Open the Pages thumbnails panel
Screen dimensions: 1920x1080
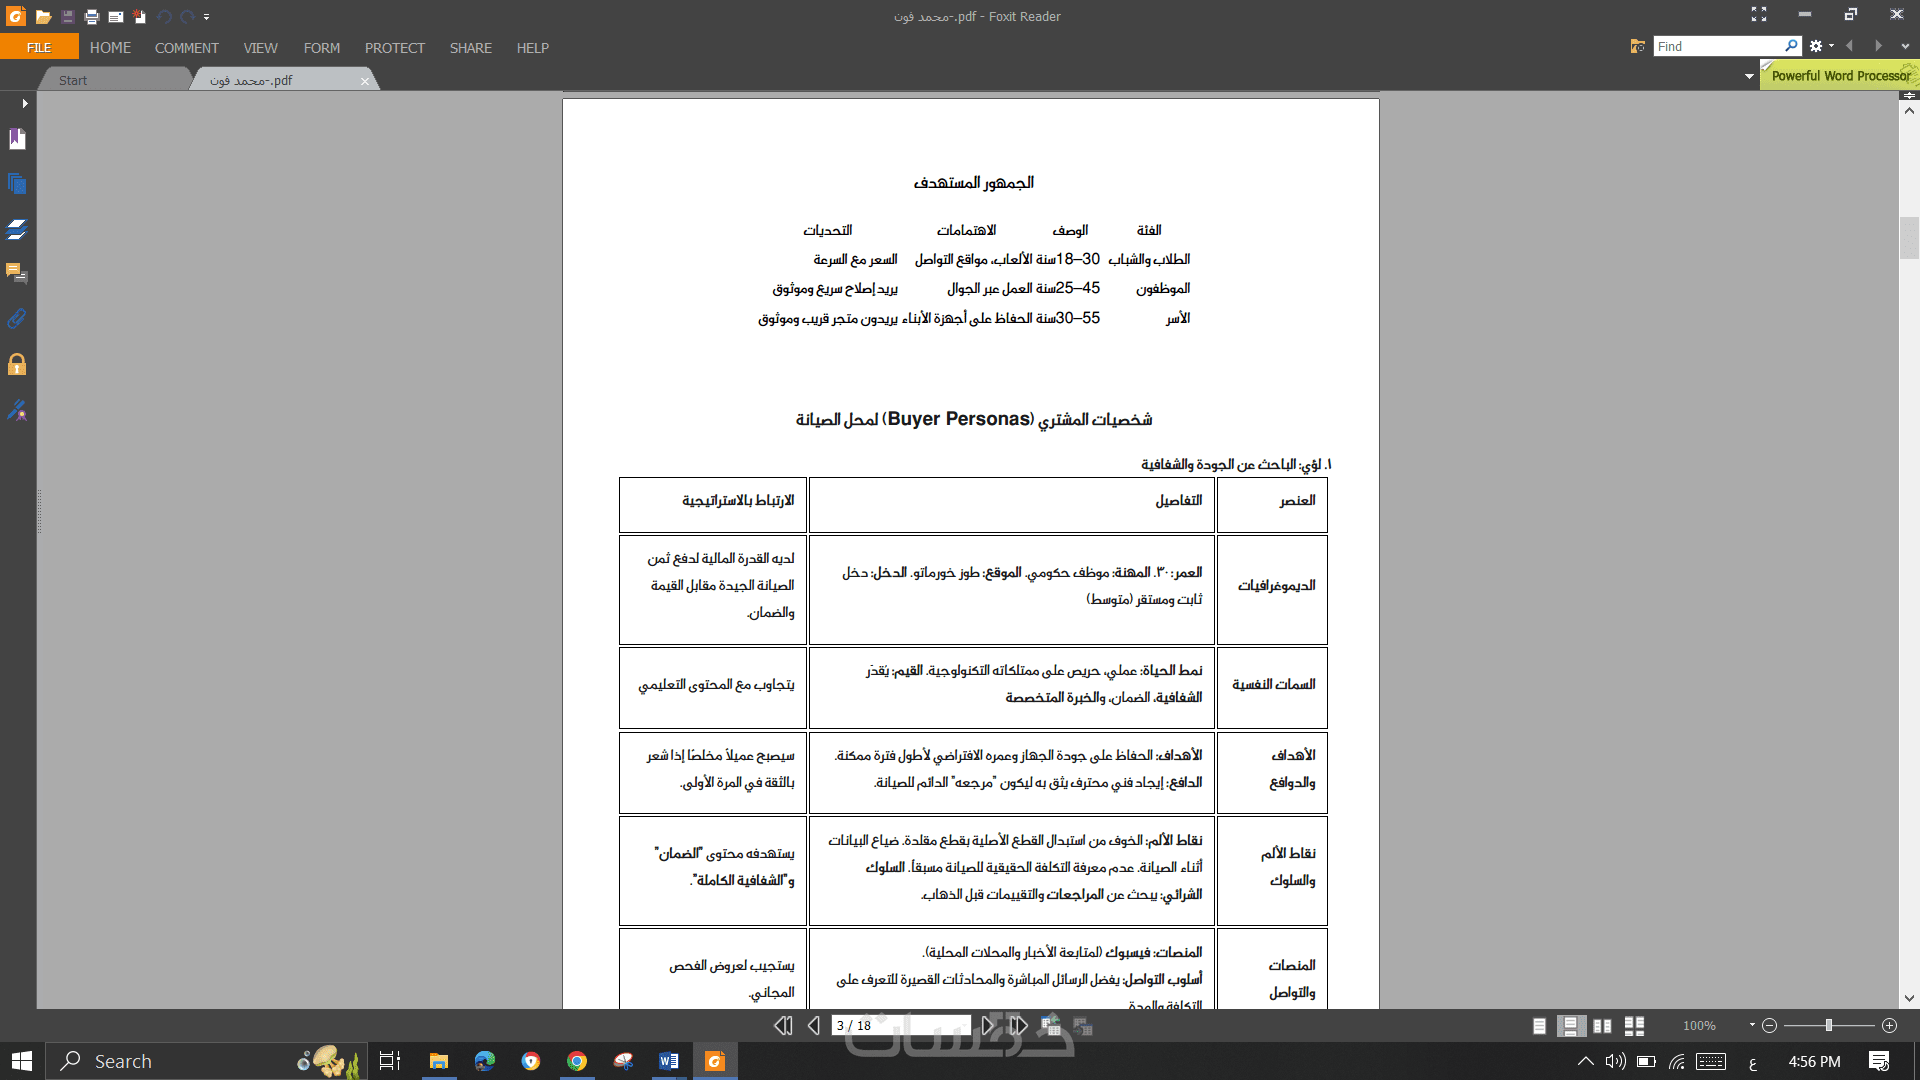click(x=17, y=184)
